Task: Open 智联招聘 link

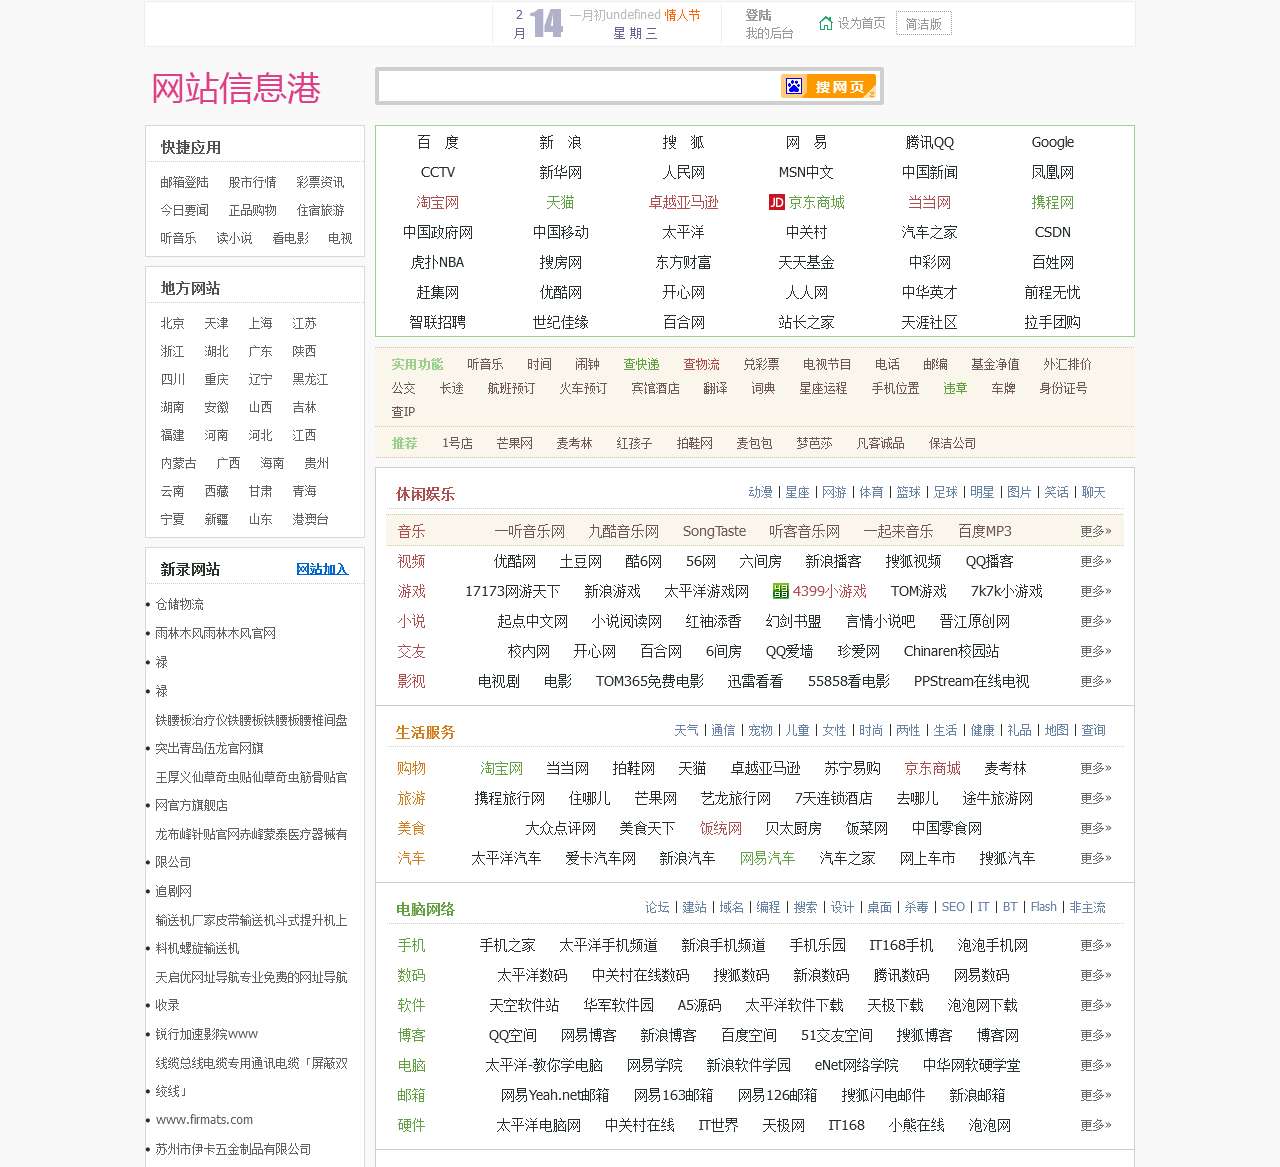Action: pyautogui.click(x=438, y=322)
